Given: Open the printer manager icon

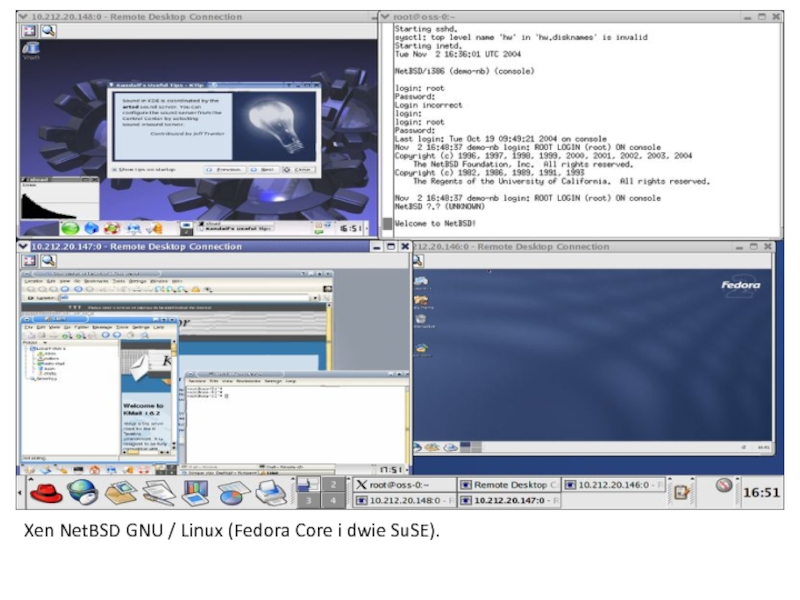Looking at the screenshot, I should (x=271, y=493).
